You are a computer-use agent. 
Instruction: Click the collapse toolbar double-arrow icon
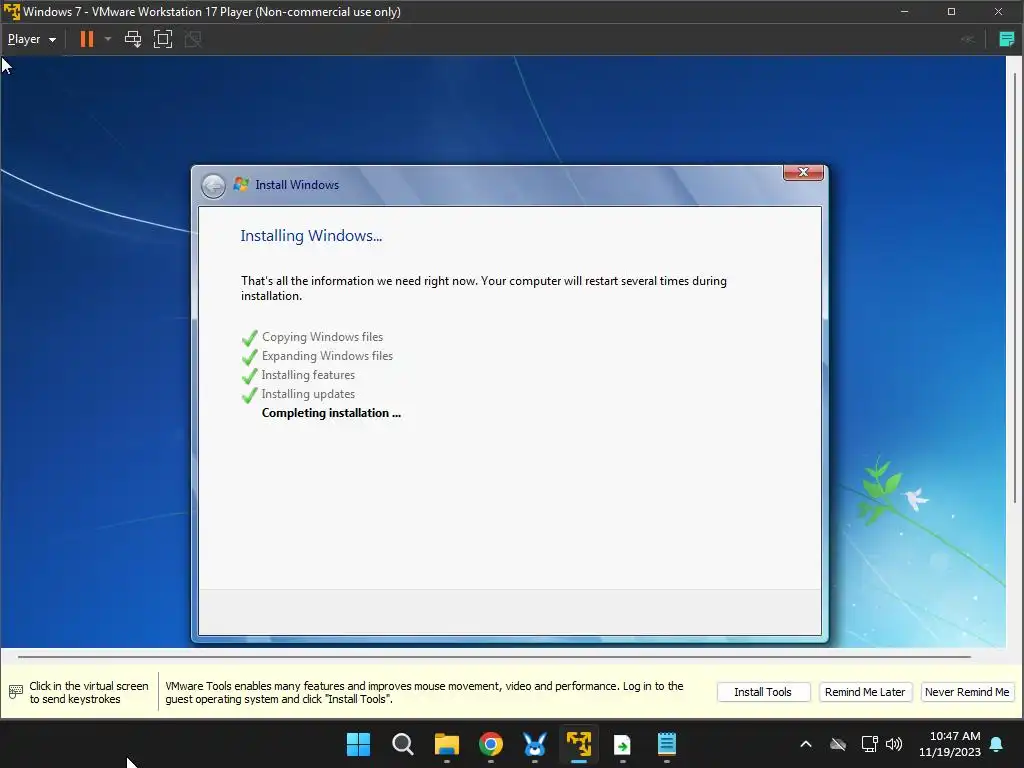pyautogui.click(x=968, y=39)
